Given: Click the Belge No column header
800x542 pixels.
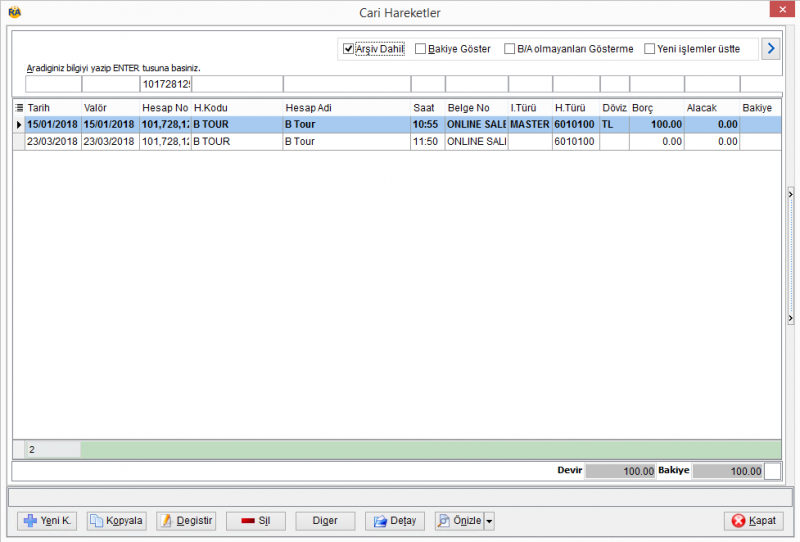Looking at the screenshot, I should click(x=477, y=108).
